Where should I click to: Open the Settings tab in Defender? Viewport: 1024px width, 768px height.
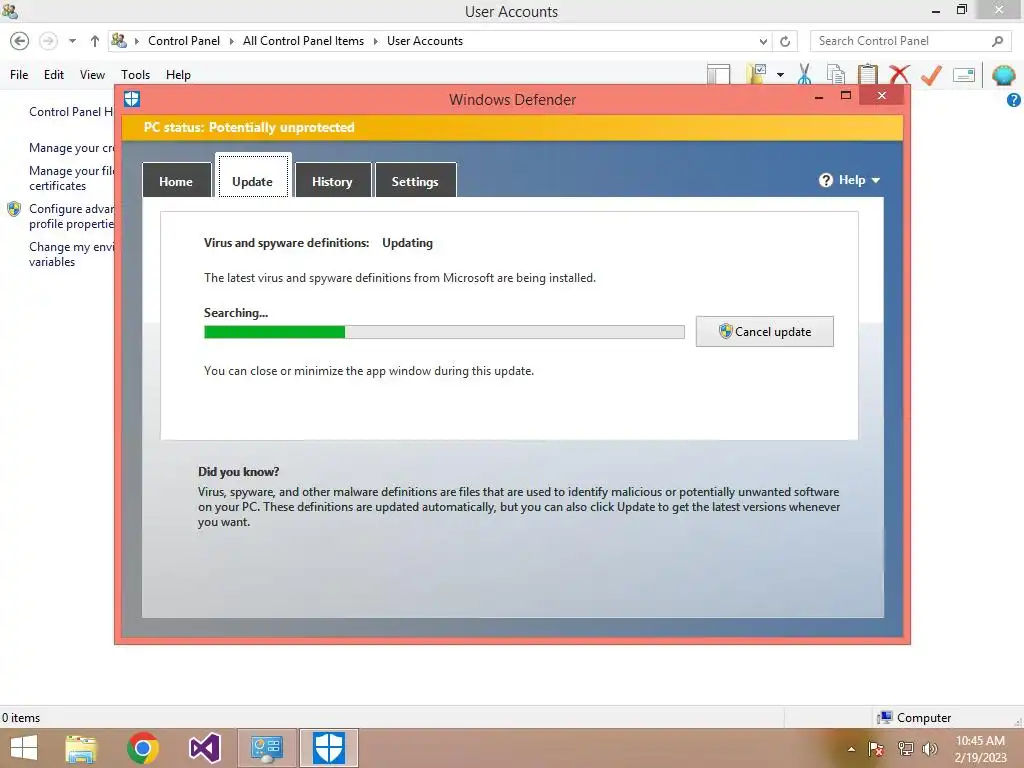pos(415,180)
